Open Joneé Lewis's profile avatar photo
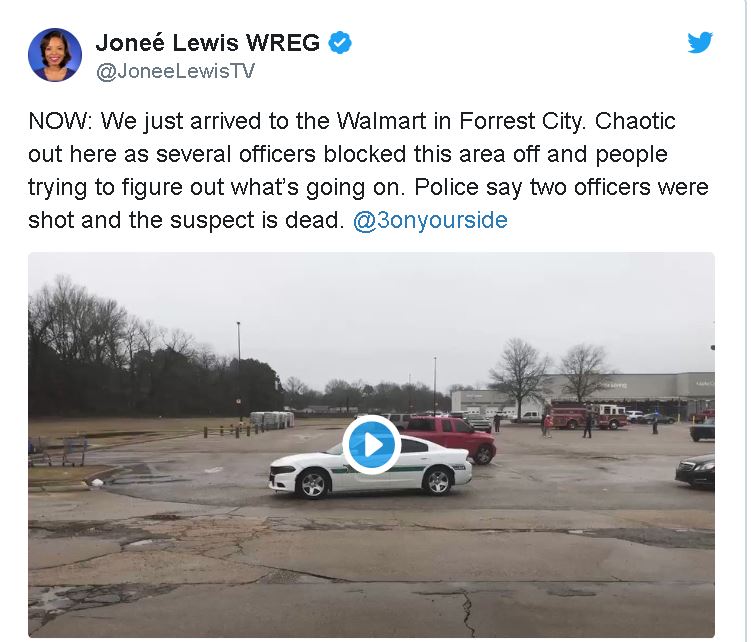Image resolution: width=751 pixels, height=642 pixels. pyautogui.click(x=55, y=55)
